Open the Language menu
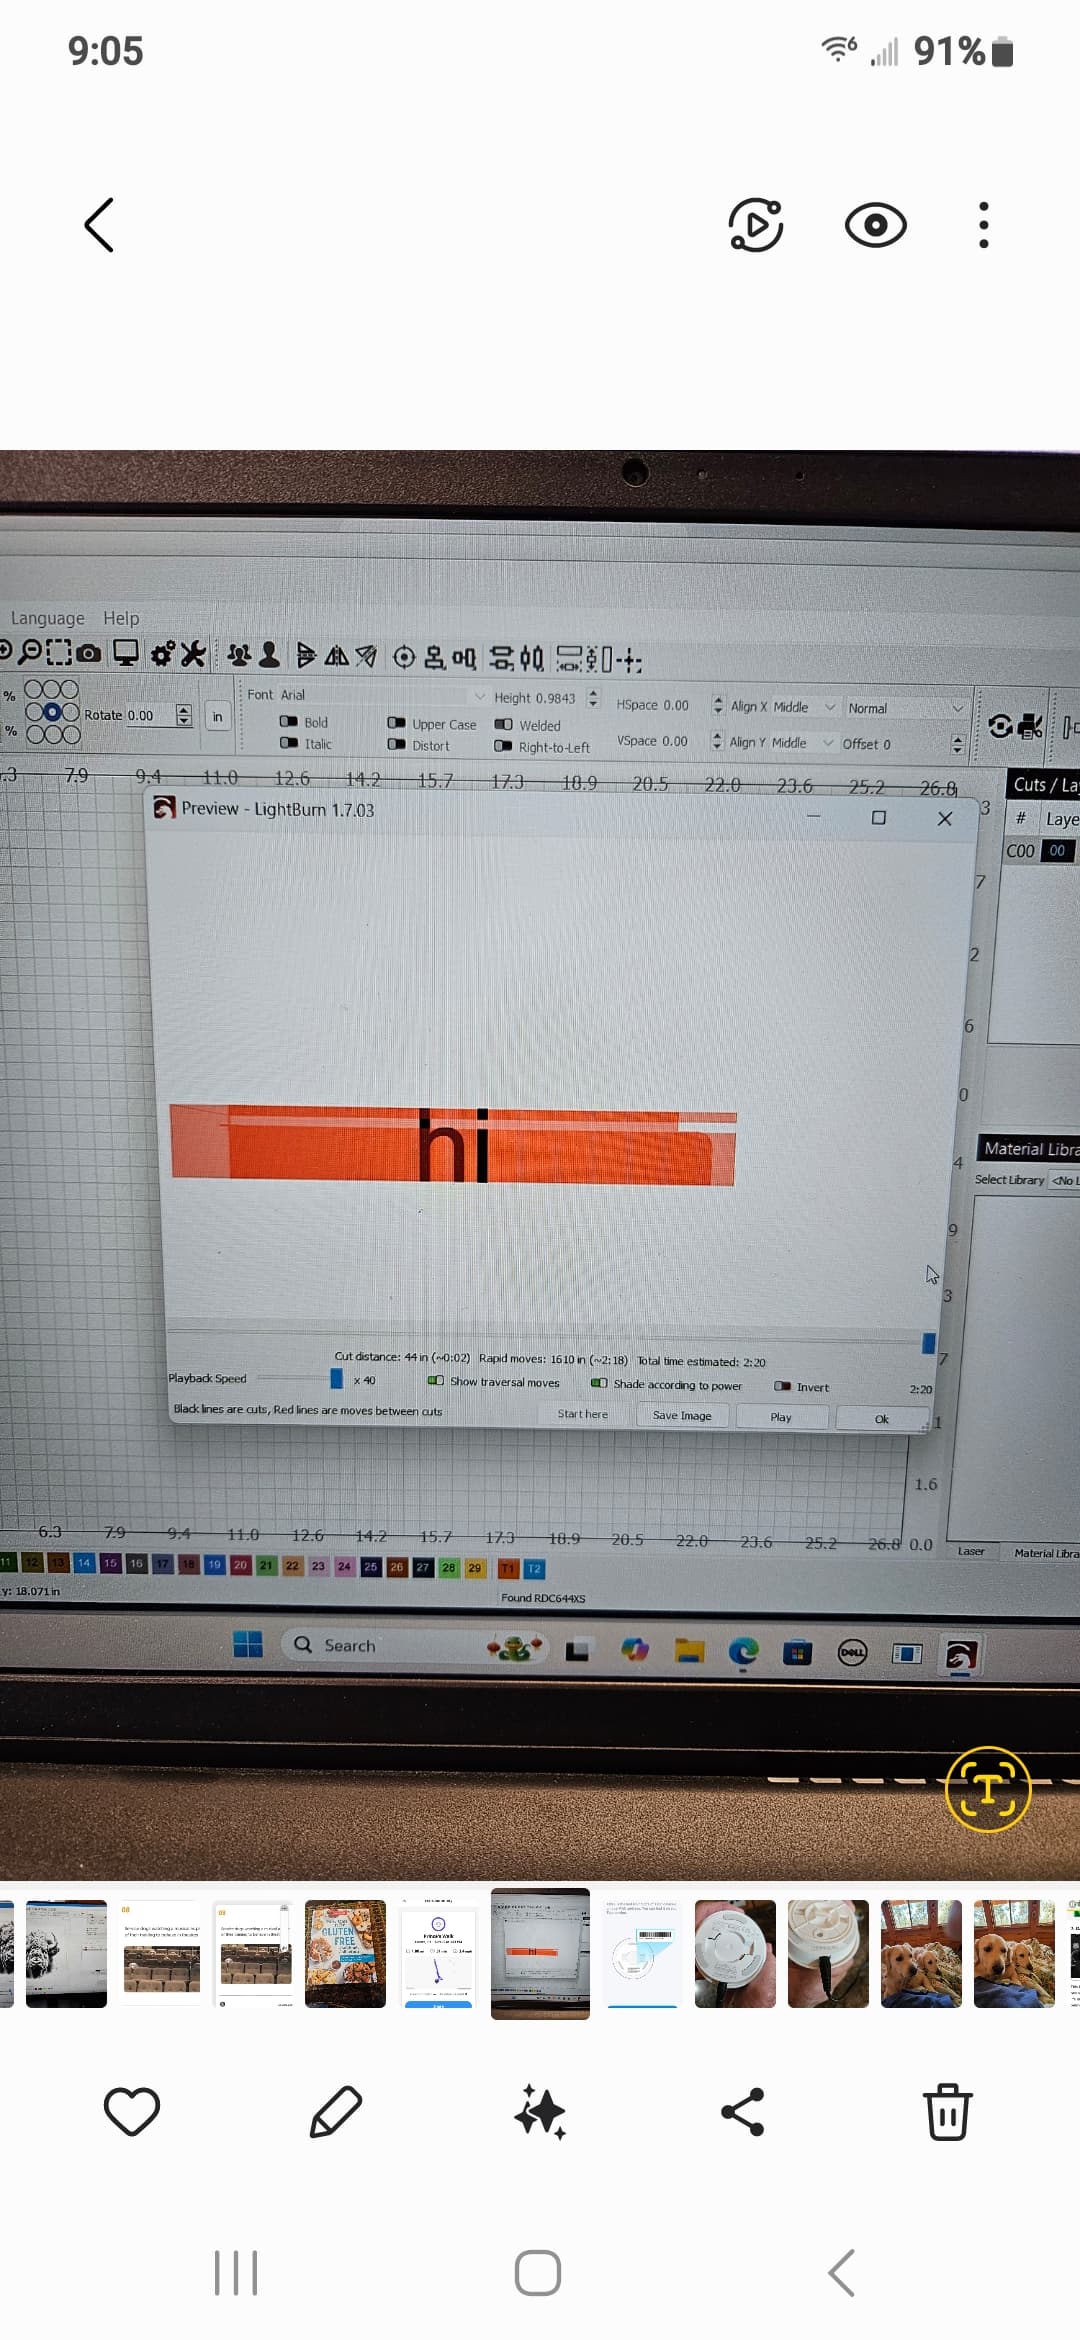 point(47,618)
